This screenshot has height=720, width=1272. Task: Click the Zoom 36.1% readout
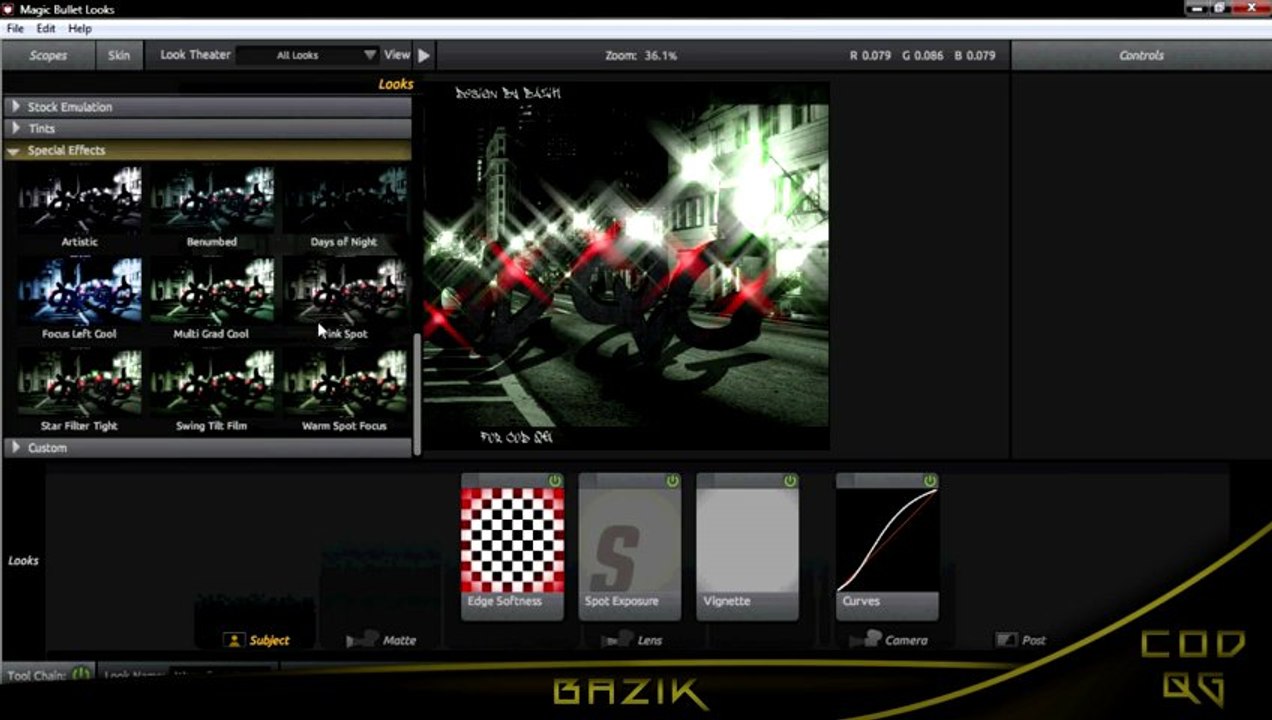coord(641,55)
